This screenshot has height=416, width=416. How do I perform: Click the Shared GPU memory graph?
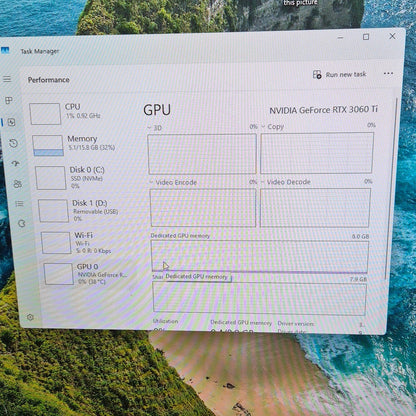point(259,298)
